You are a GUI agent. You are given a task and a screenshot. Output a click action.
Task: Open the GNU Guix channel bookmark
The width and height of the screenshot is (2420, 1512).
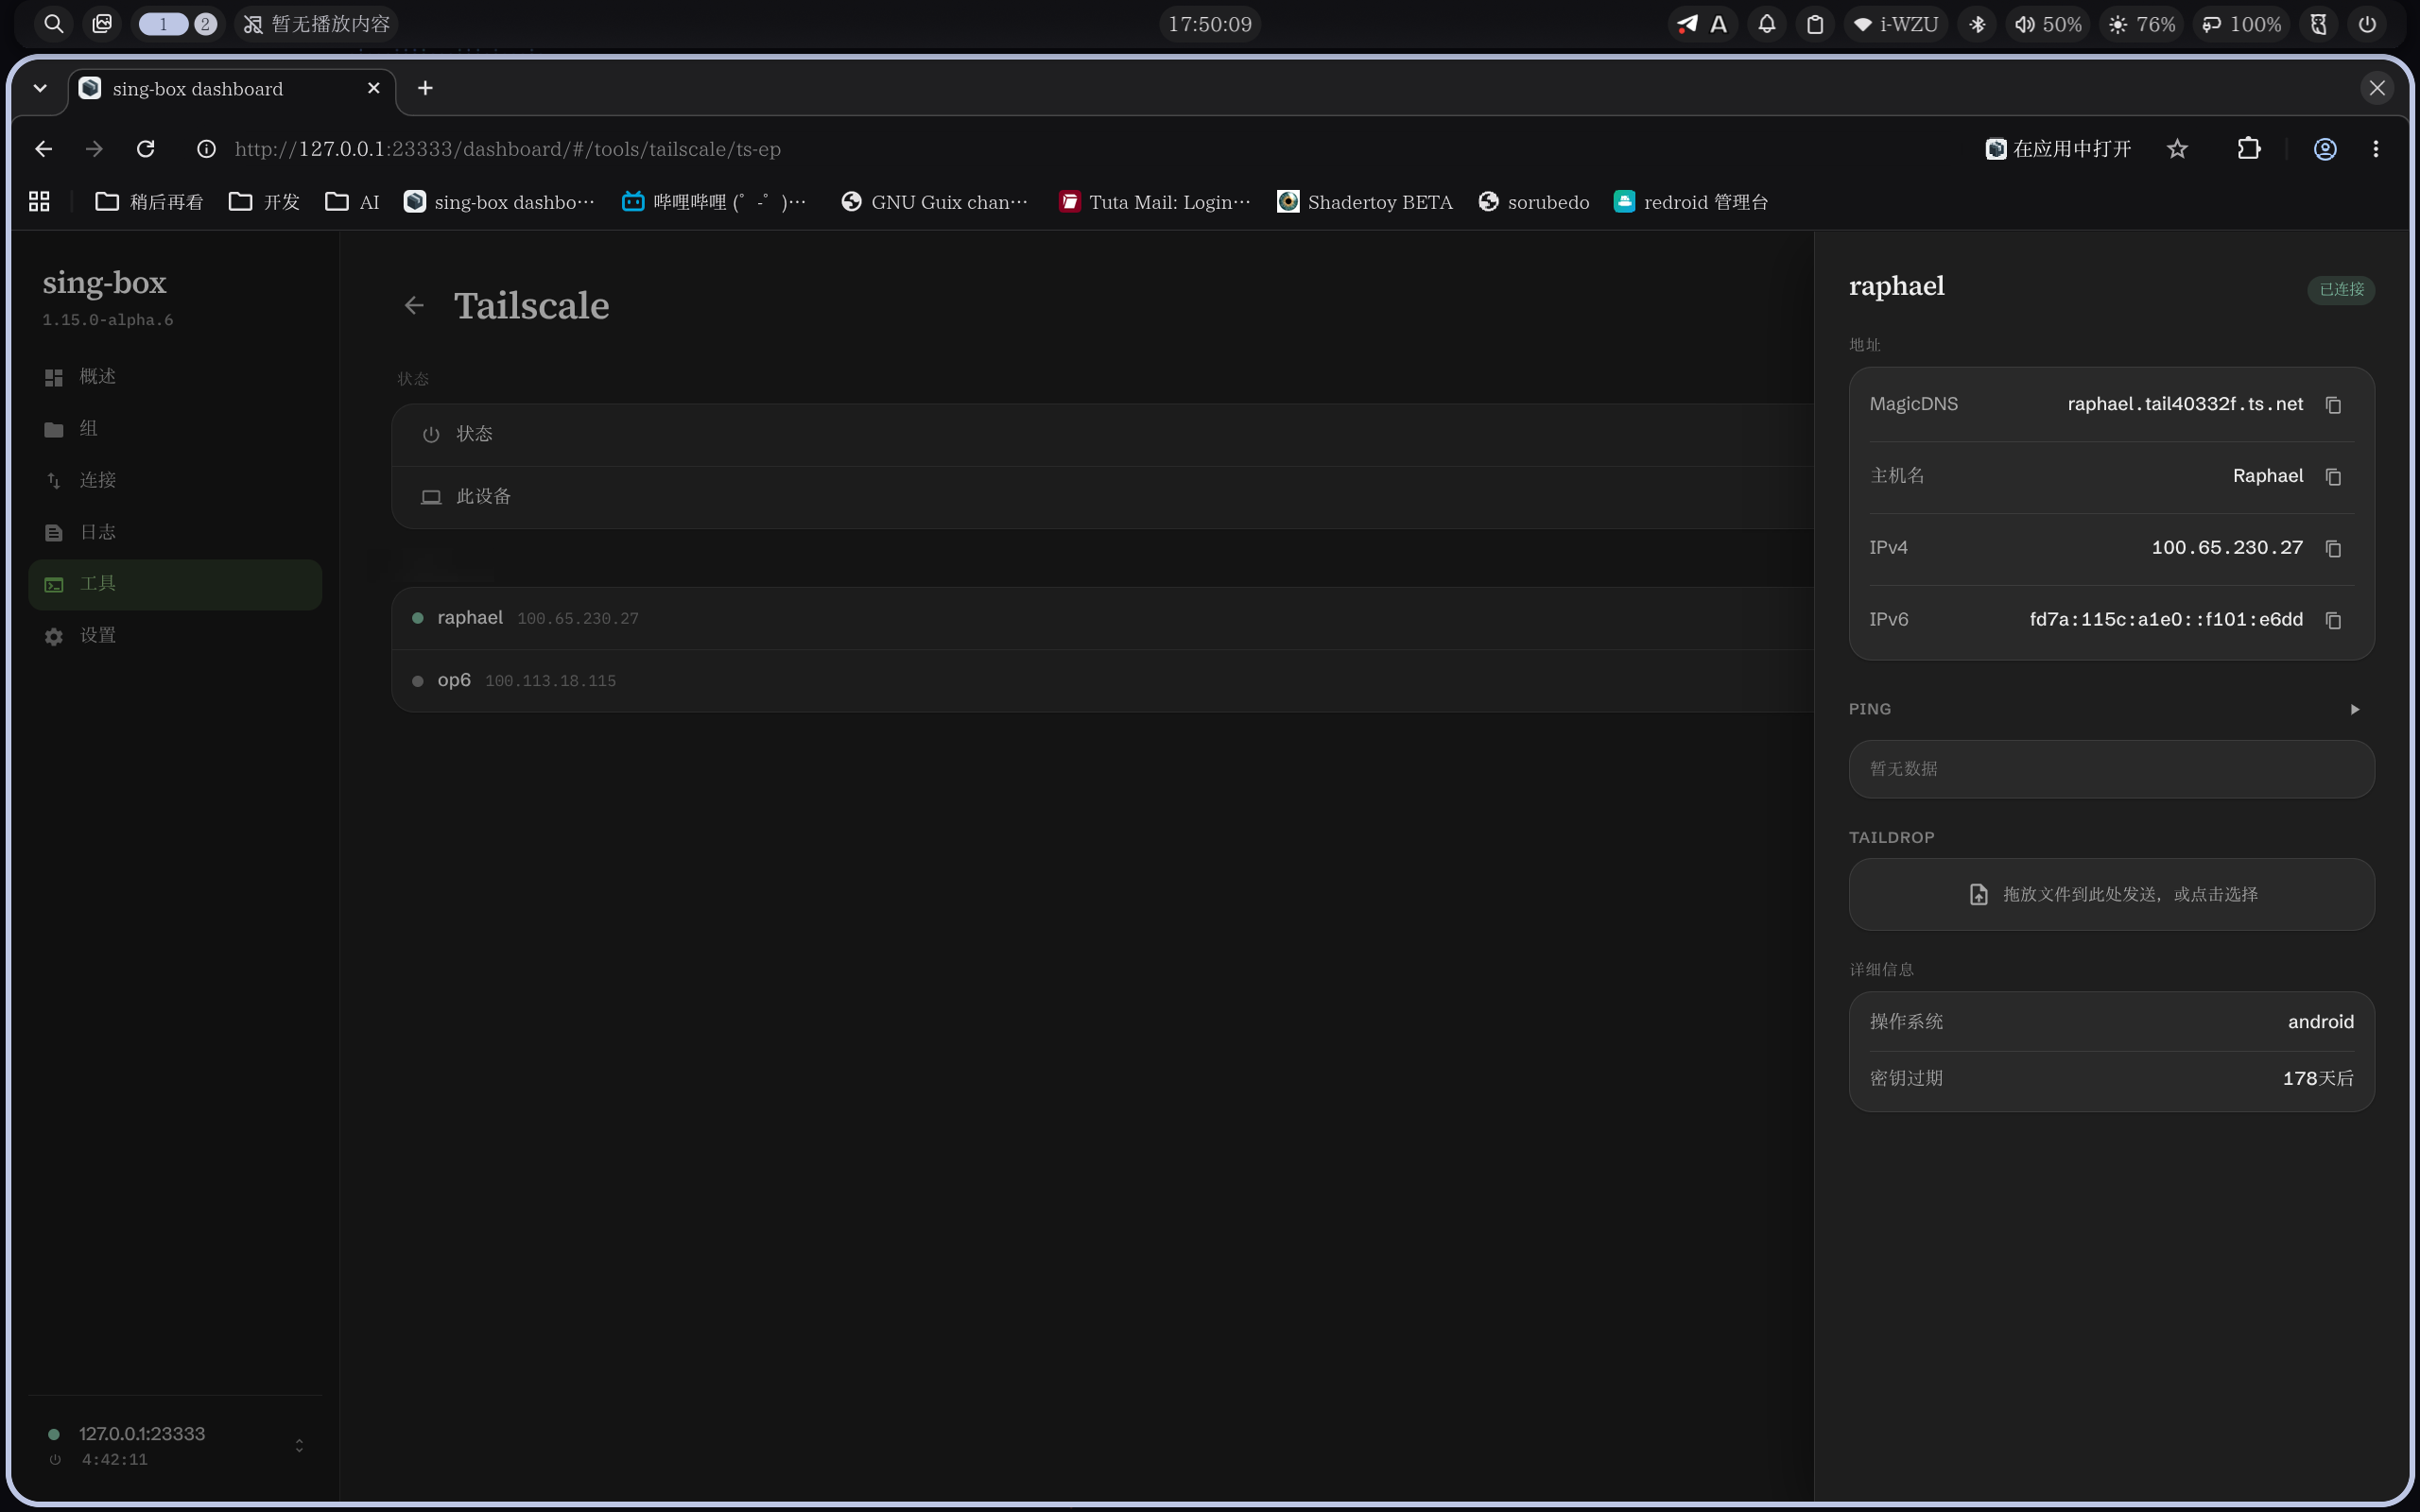(x=934, y=202)
